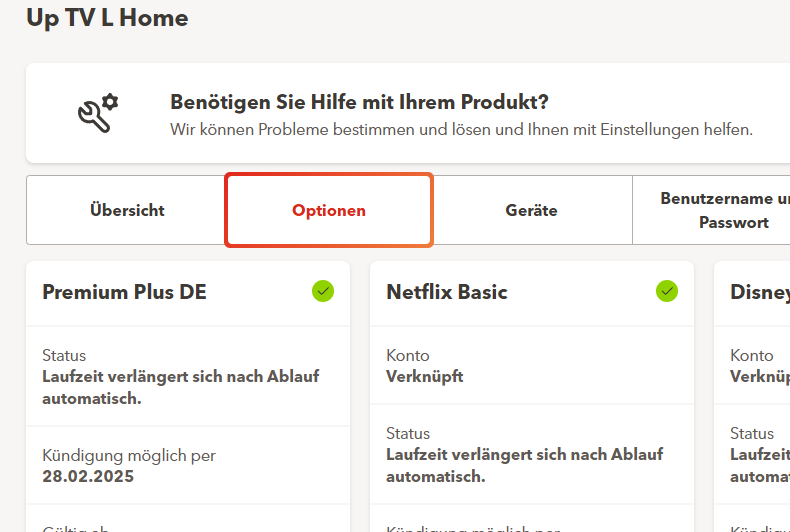Click 'Kündigung möglich per' label in Premium Plus
Screen dimensions: 790x532
(x=129, y=455)
